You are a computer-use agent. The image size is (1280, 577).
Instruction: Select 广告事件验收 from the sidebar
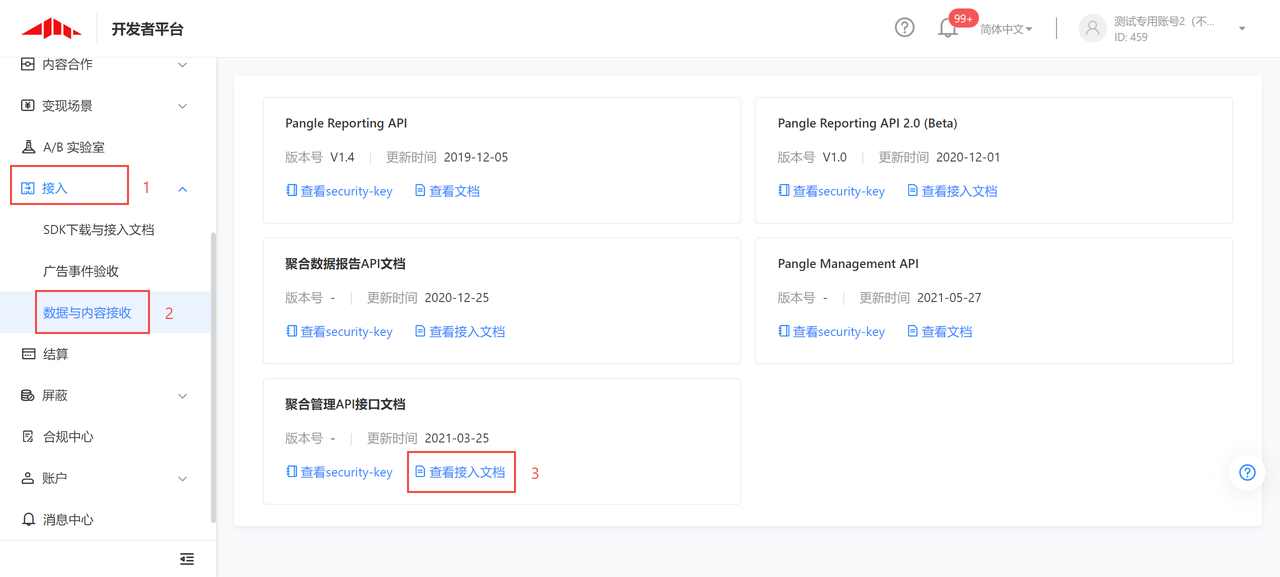[84, 270]
